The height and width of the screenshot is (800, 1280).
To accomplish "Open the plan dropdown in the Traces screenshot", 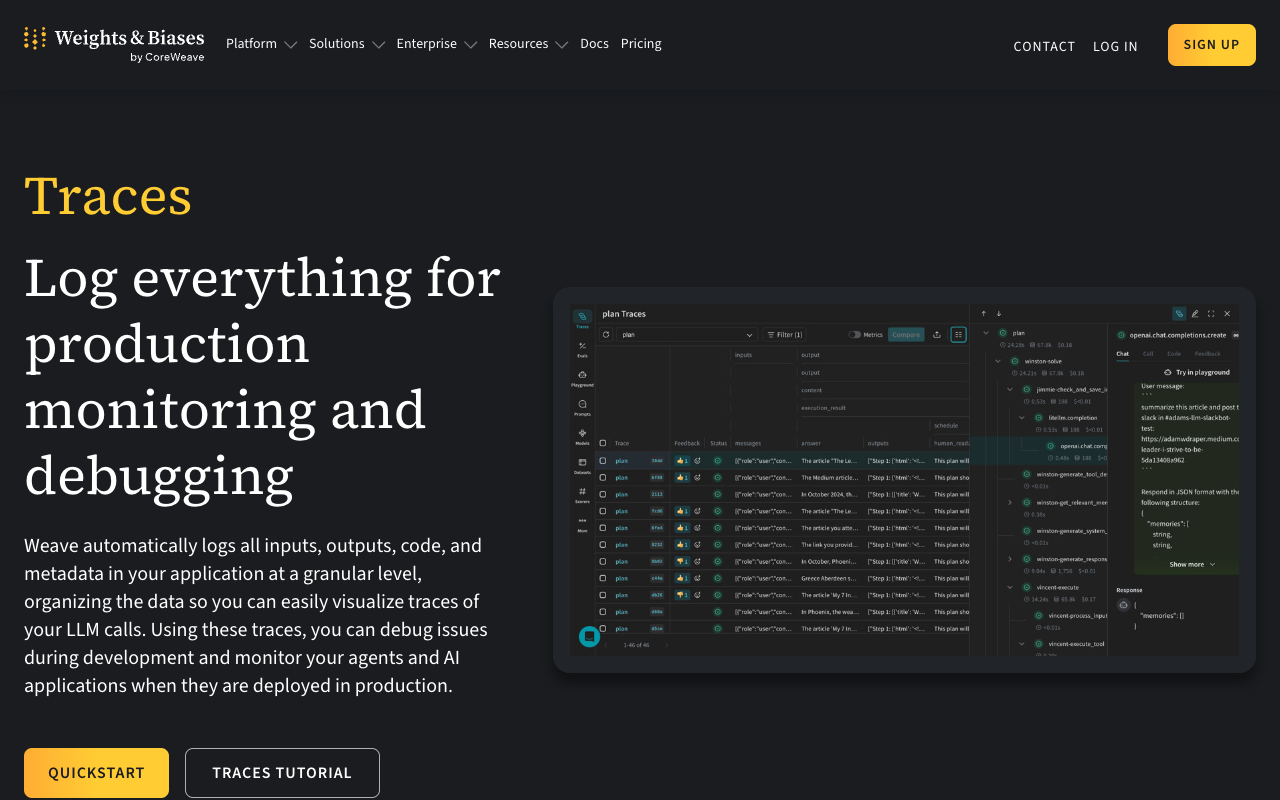I will 686,335.
